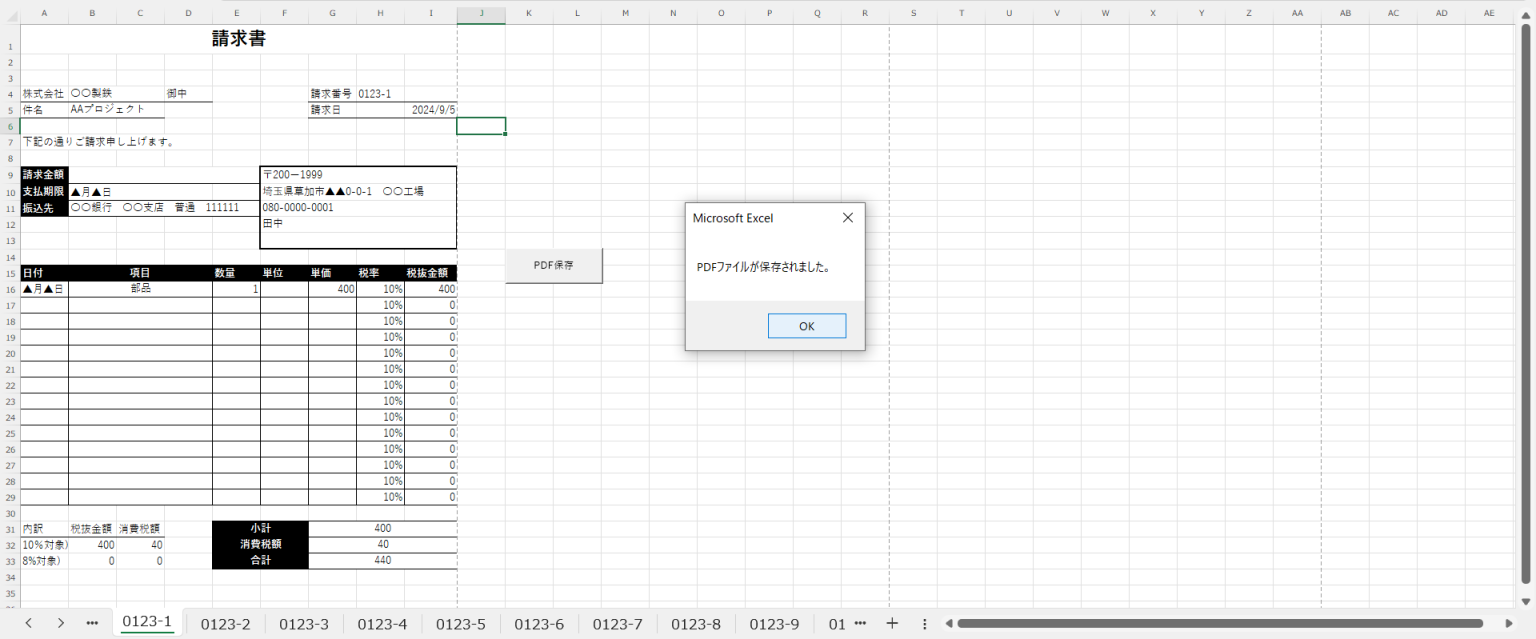Click the vertical dots tab bar resizer
Image resolution: width=1536 pixels, height=639 pixels.
(924, 623)
